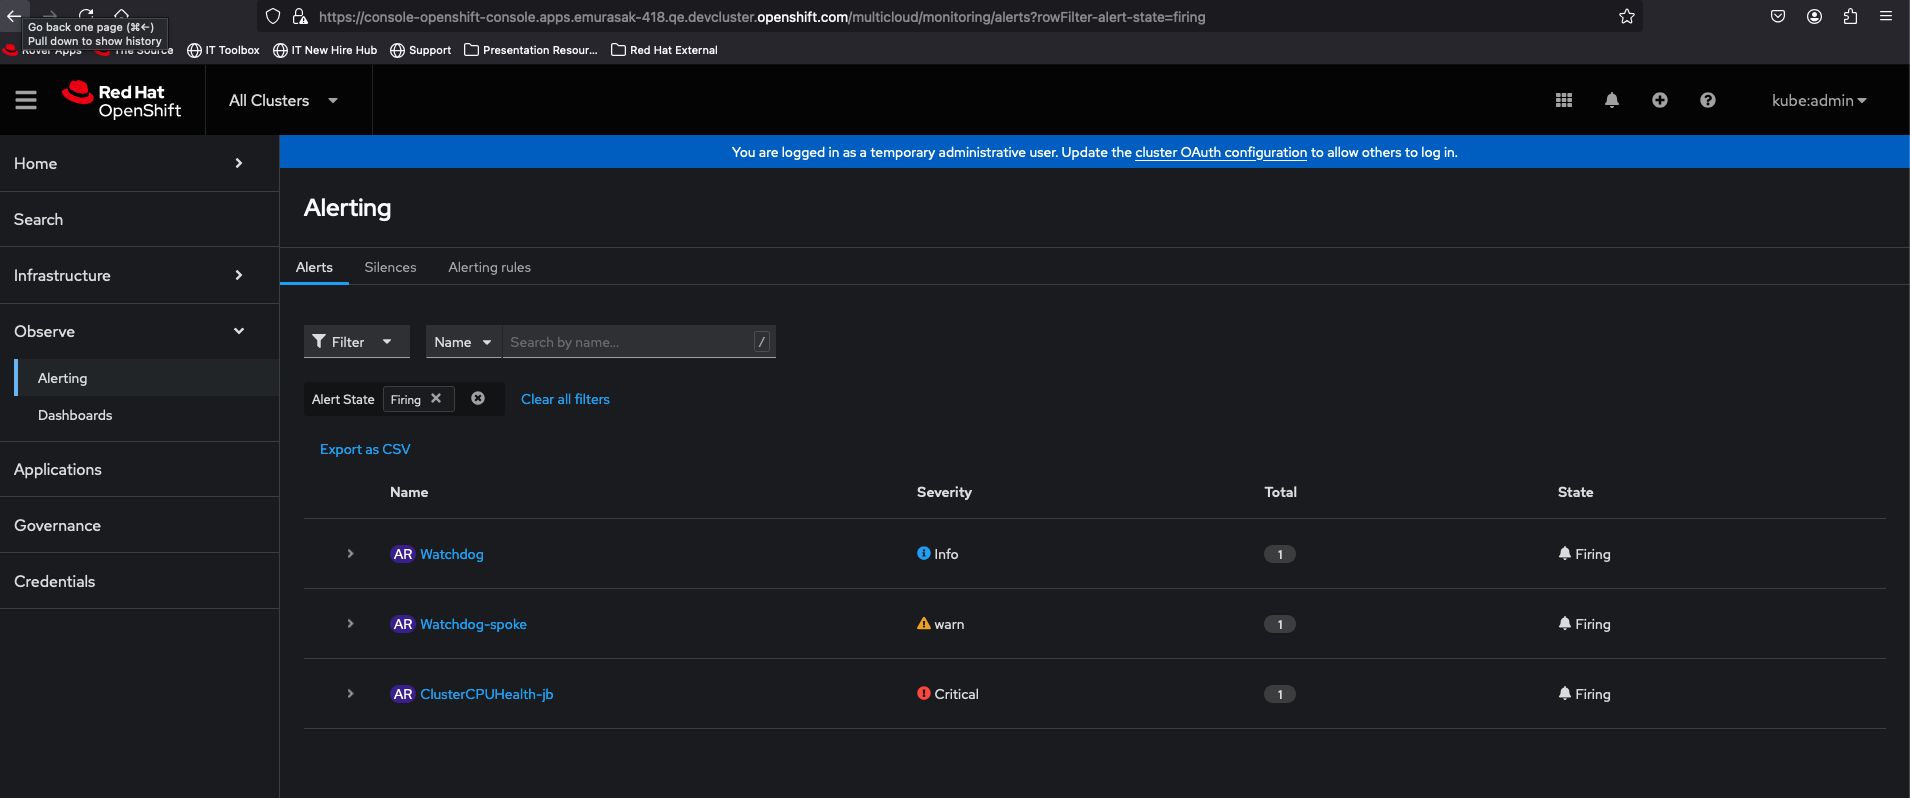This screenshot has width=1910, height=798.
Task: Open the notifications bell in the masthead
Action: tap(1612, 100)
